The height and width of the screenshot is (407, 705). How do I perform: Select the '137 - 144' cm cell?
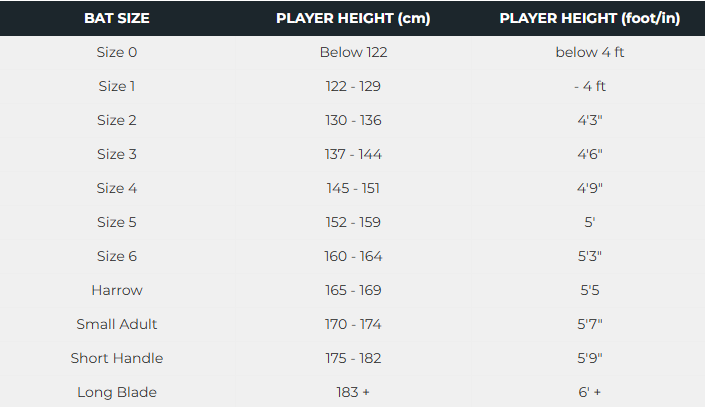(x=353, y=154)
